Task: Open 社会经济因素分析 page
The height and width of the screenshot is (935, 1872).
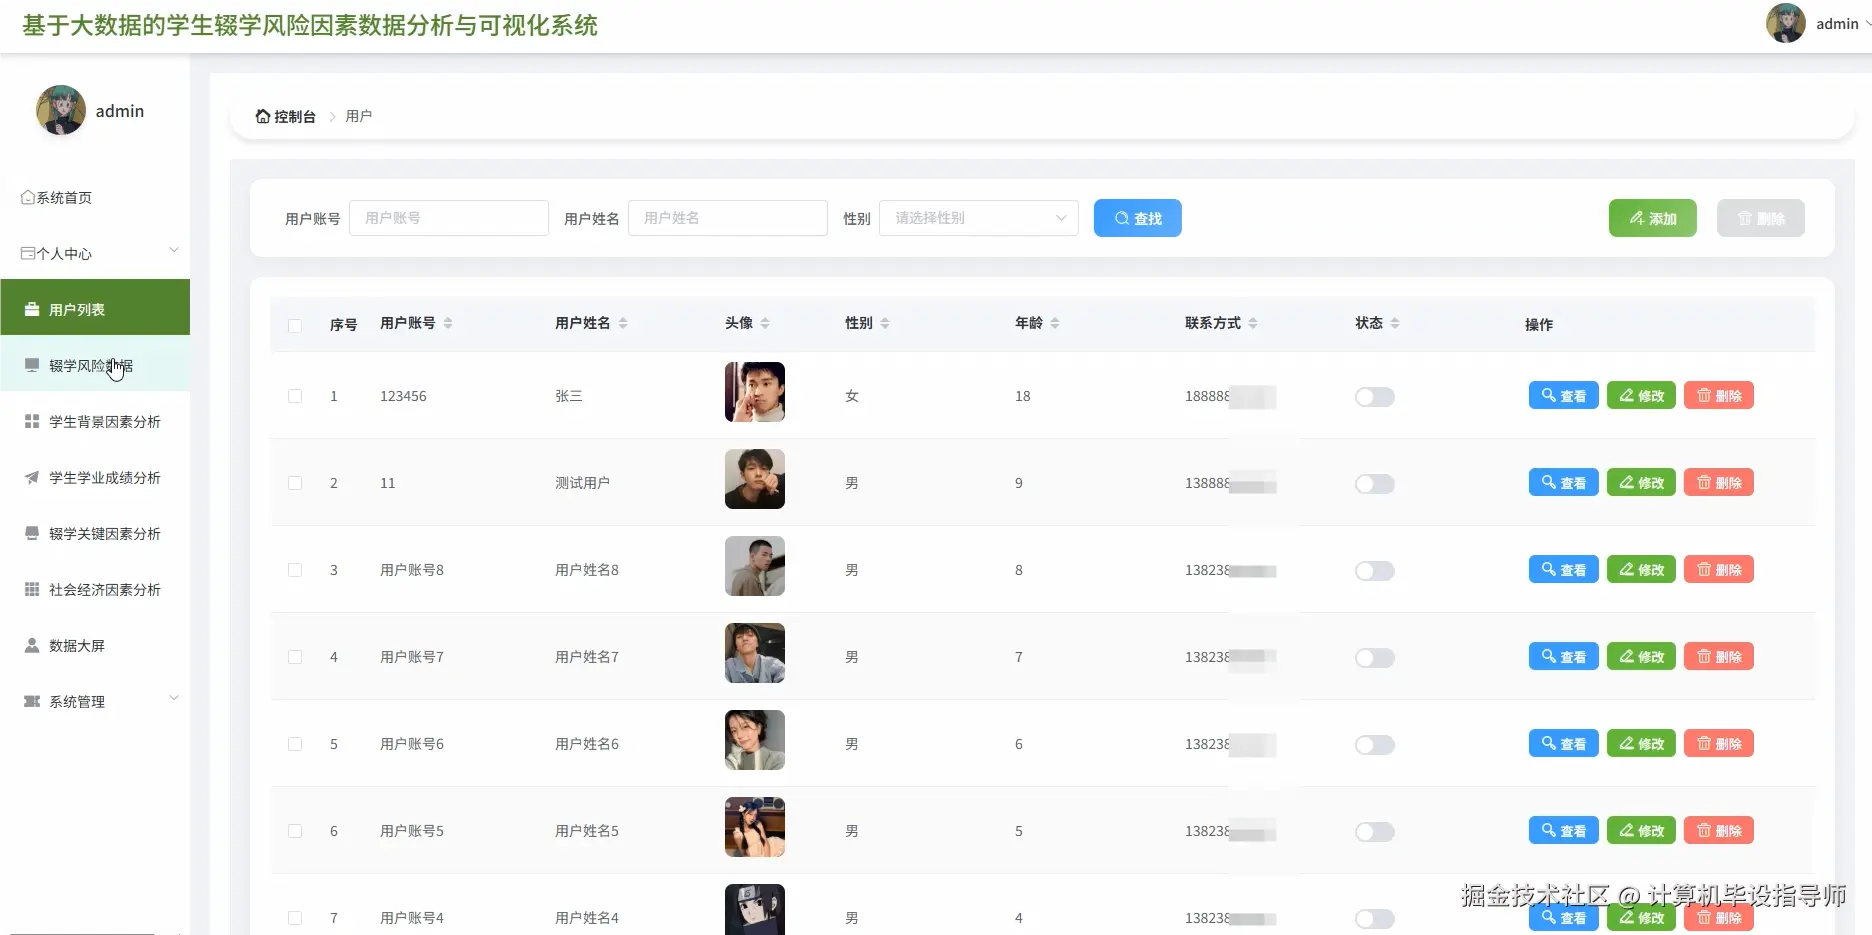Action: pyautogui.click(x=95, y=590)
